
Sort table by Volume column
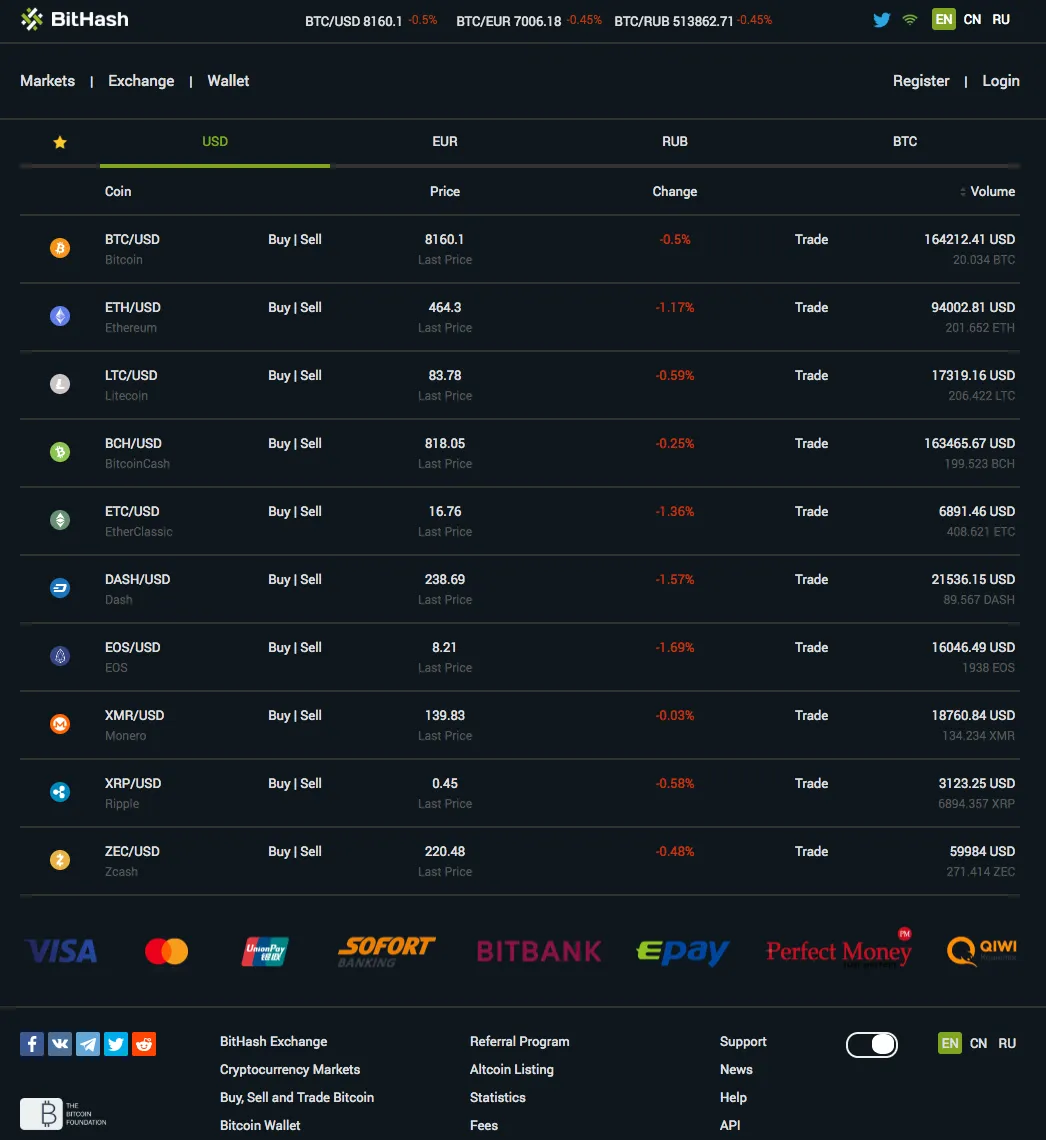coord(988,191)
